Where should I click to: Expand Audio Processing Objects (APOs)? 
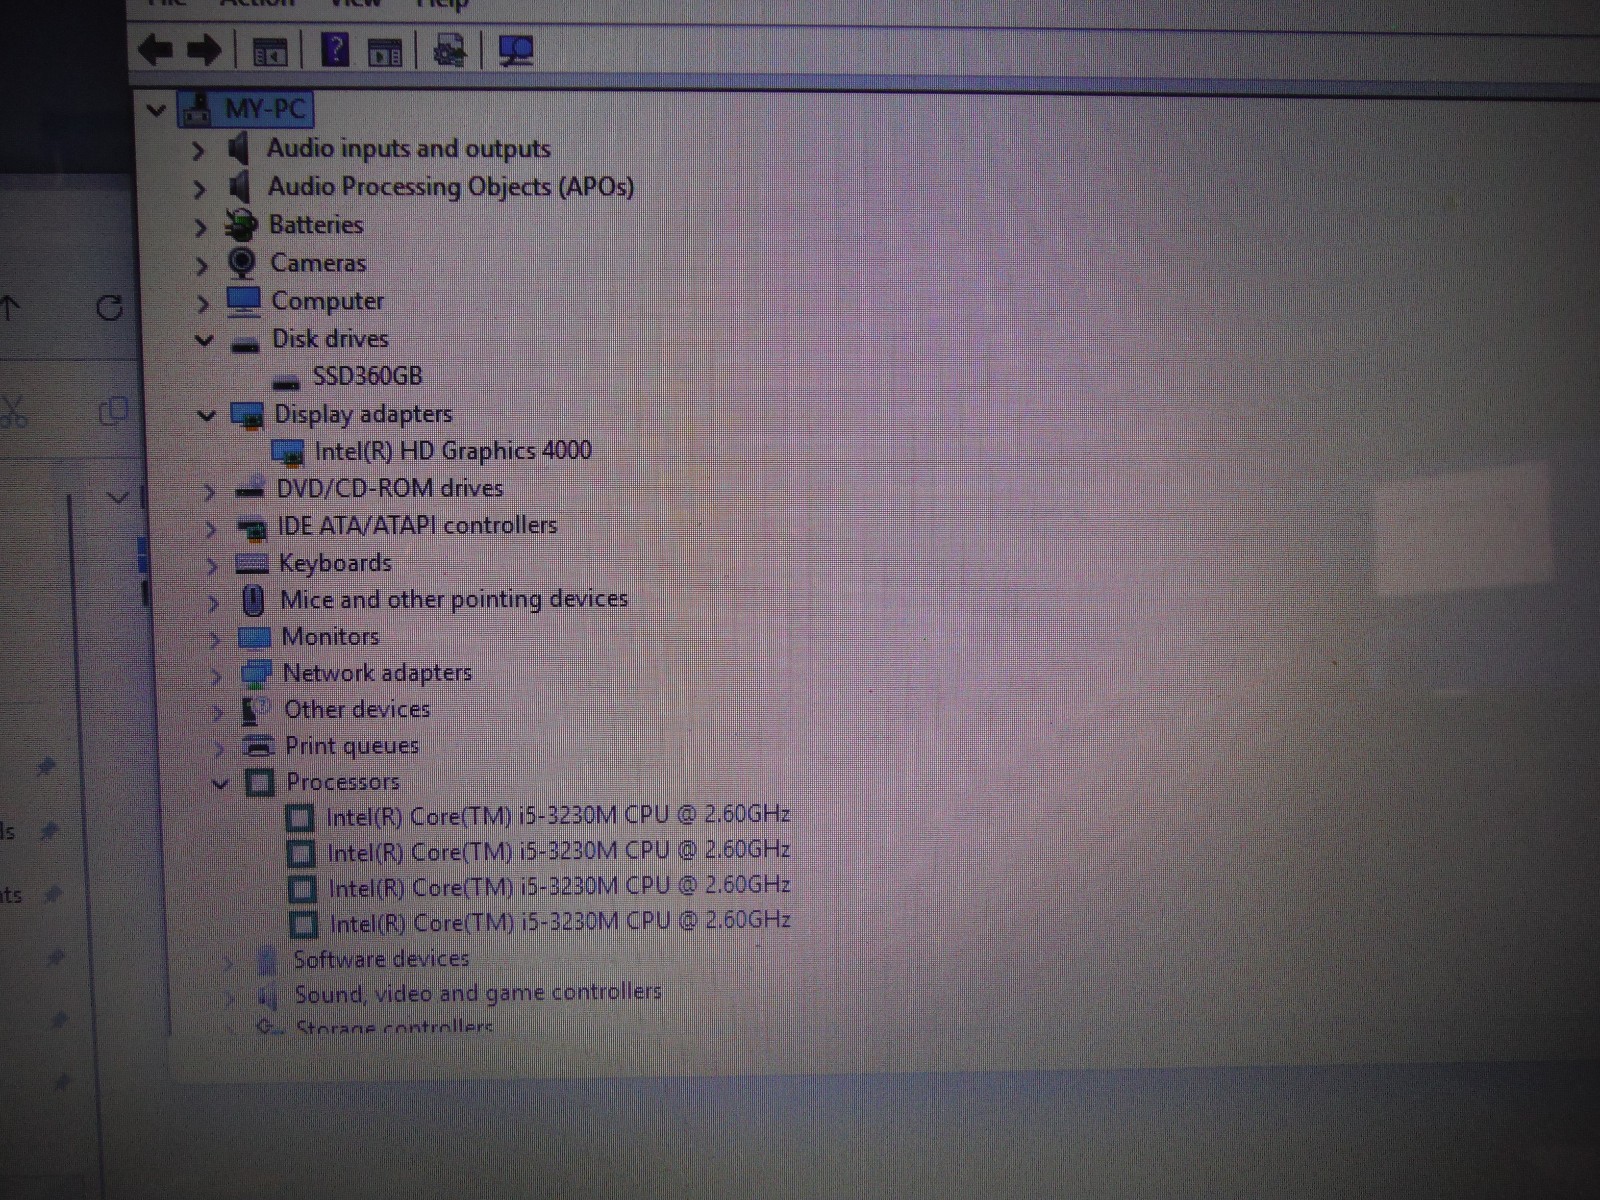(199, 188)
